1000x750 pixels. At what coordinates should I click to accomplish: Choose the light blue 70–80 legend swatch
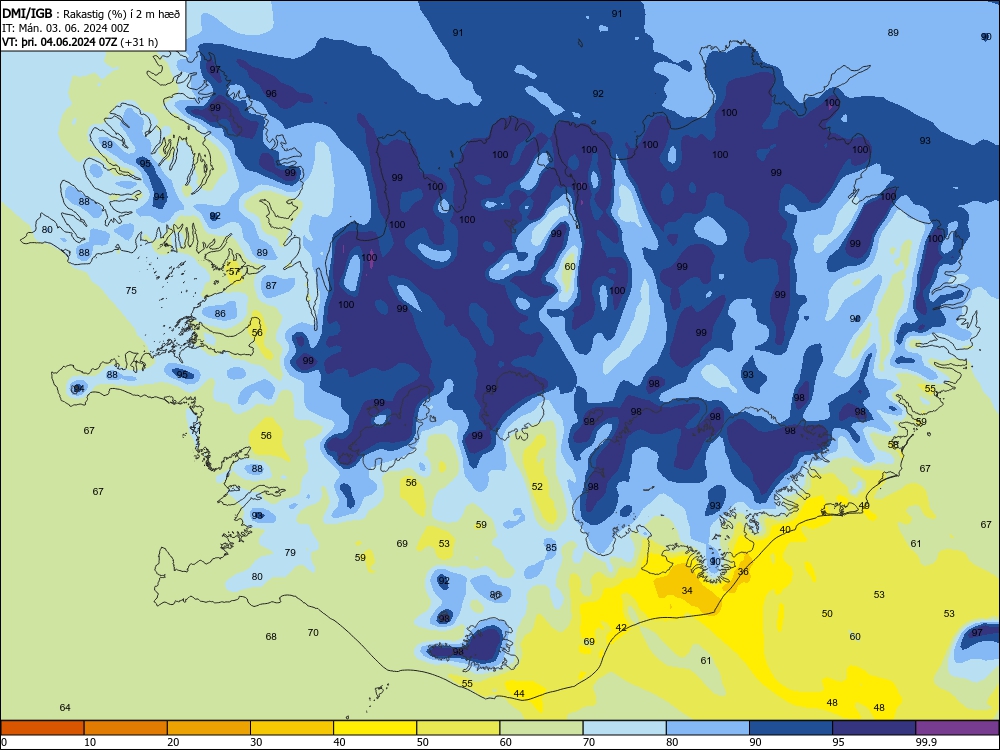point(624,728)
